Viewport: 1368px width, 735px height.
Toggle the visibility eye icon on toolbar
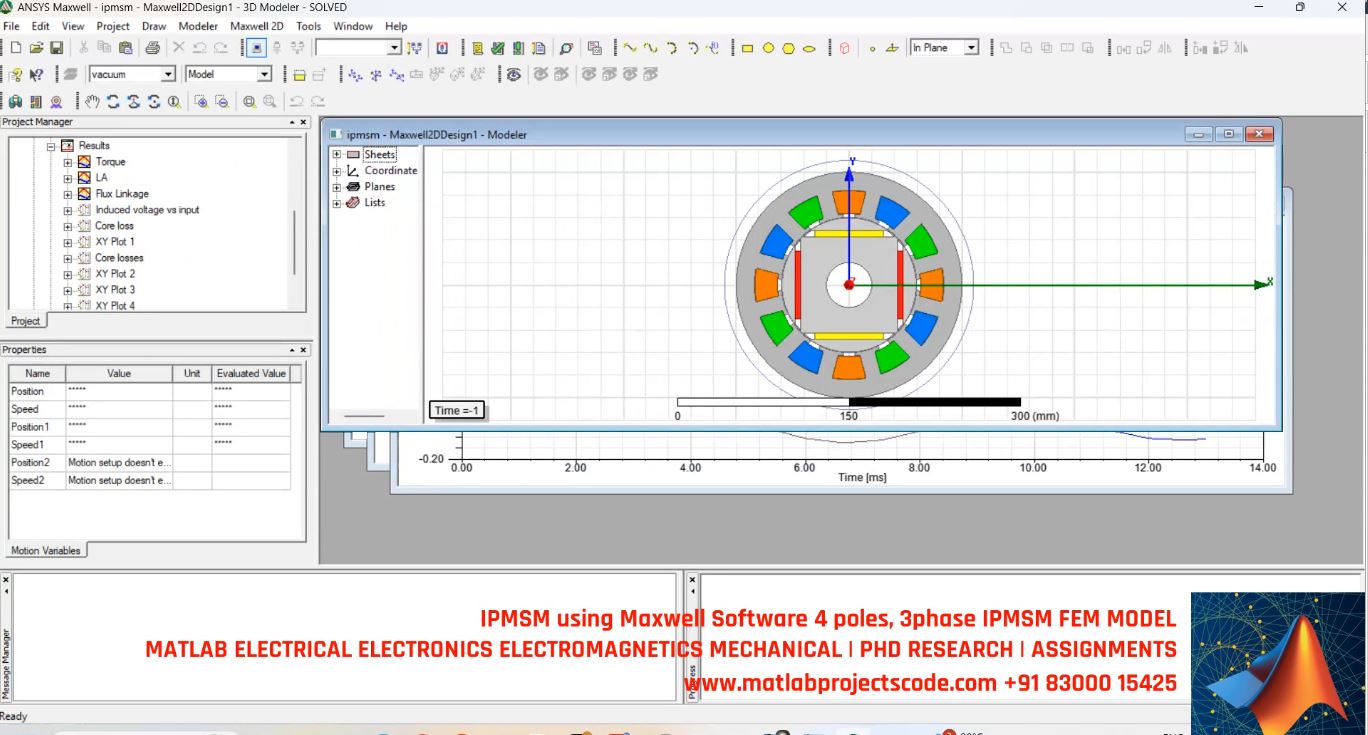click(x=514, y=74)
